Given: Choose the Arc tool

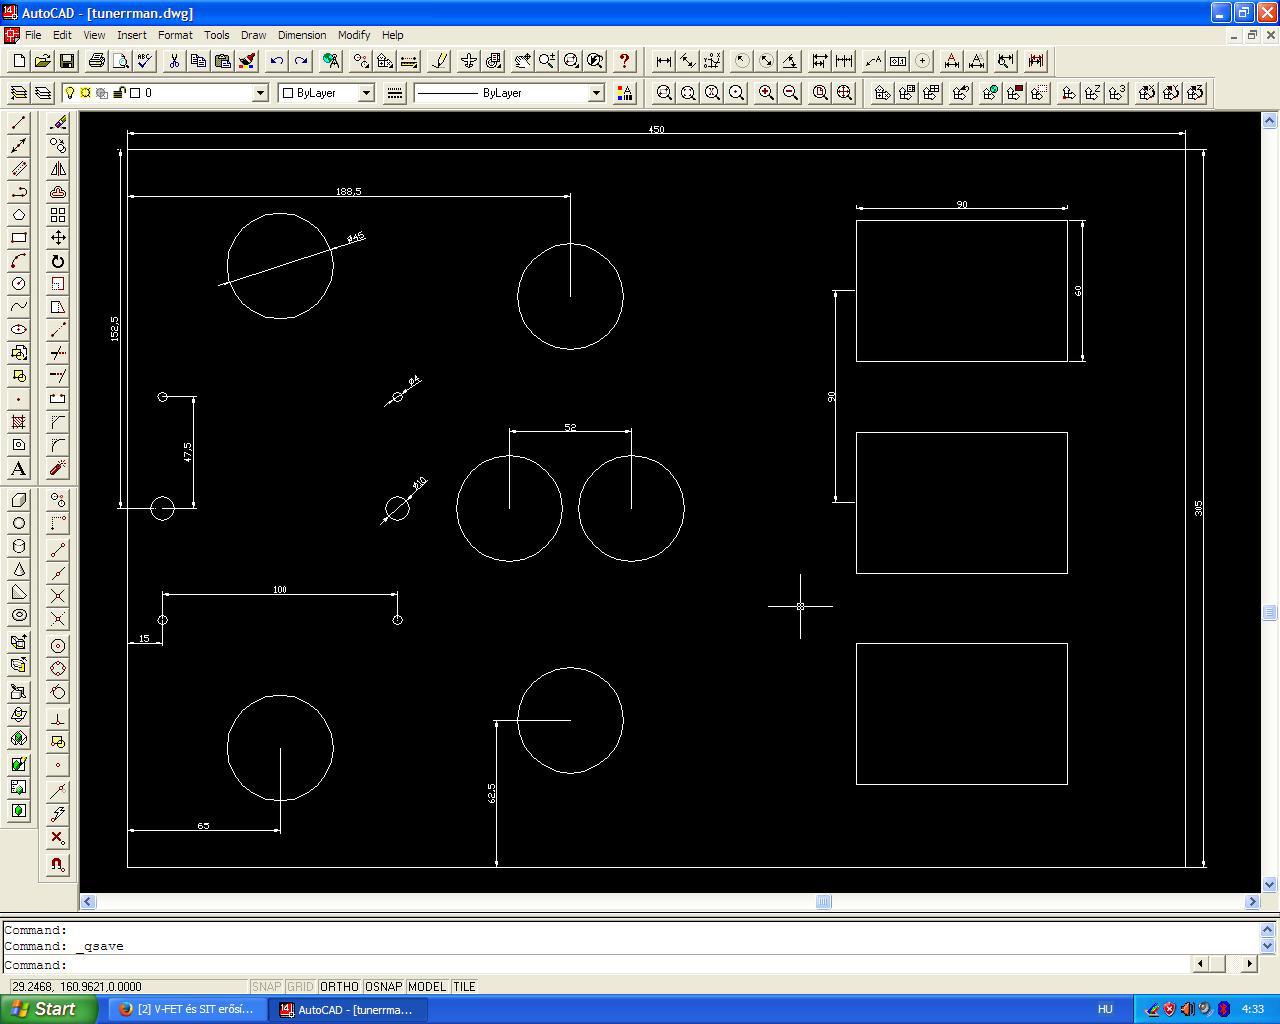Looking at the screenshot, I should point(18,261).
